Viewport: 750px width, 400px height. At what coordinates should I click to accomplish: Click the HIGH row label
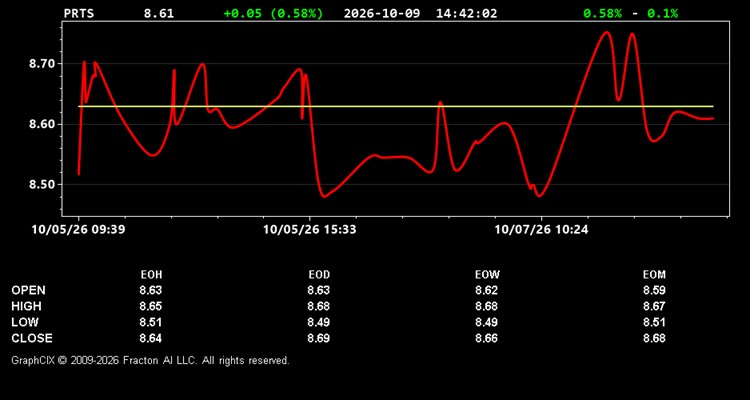26,306
